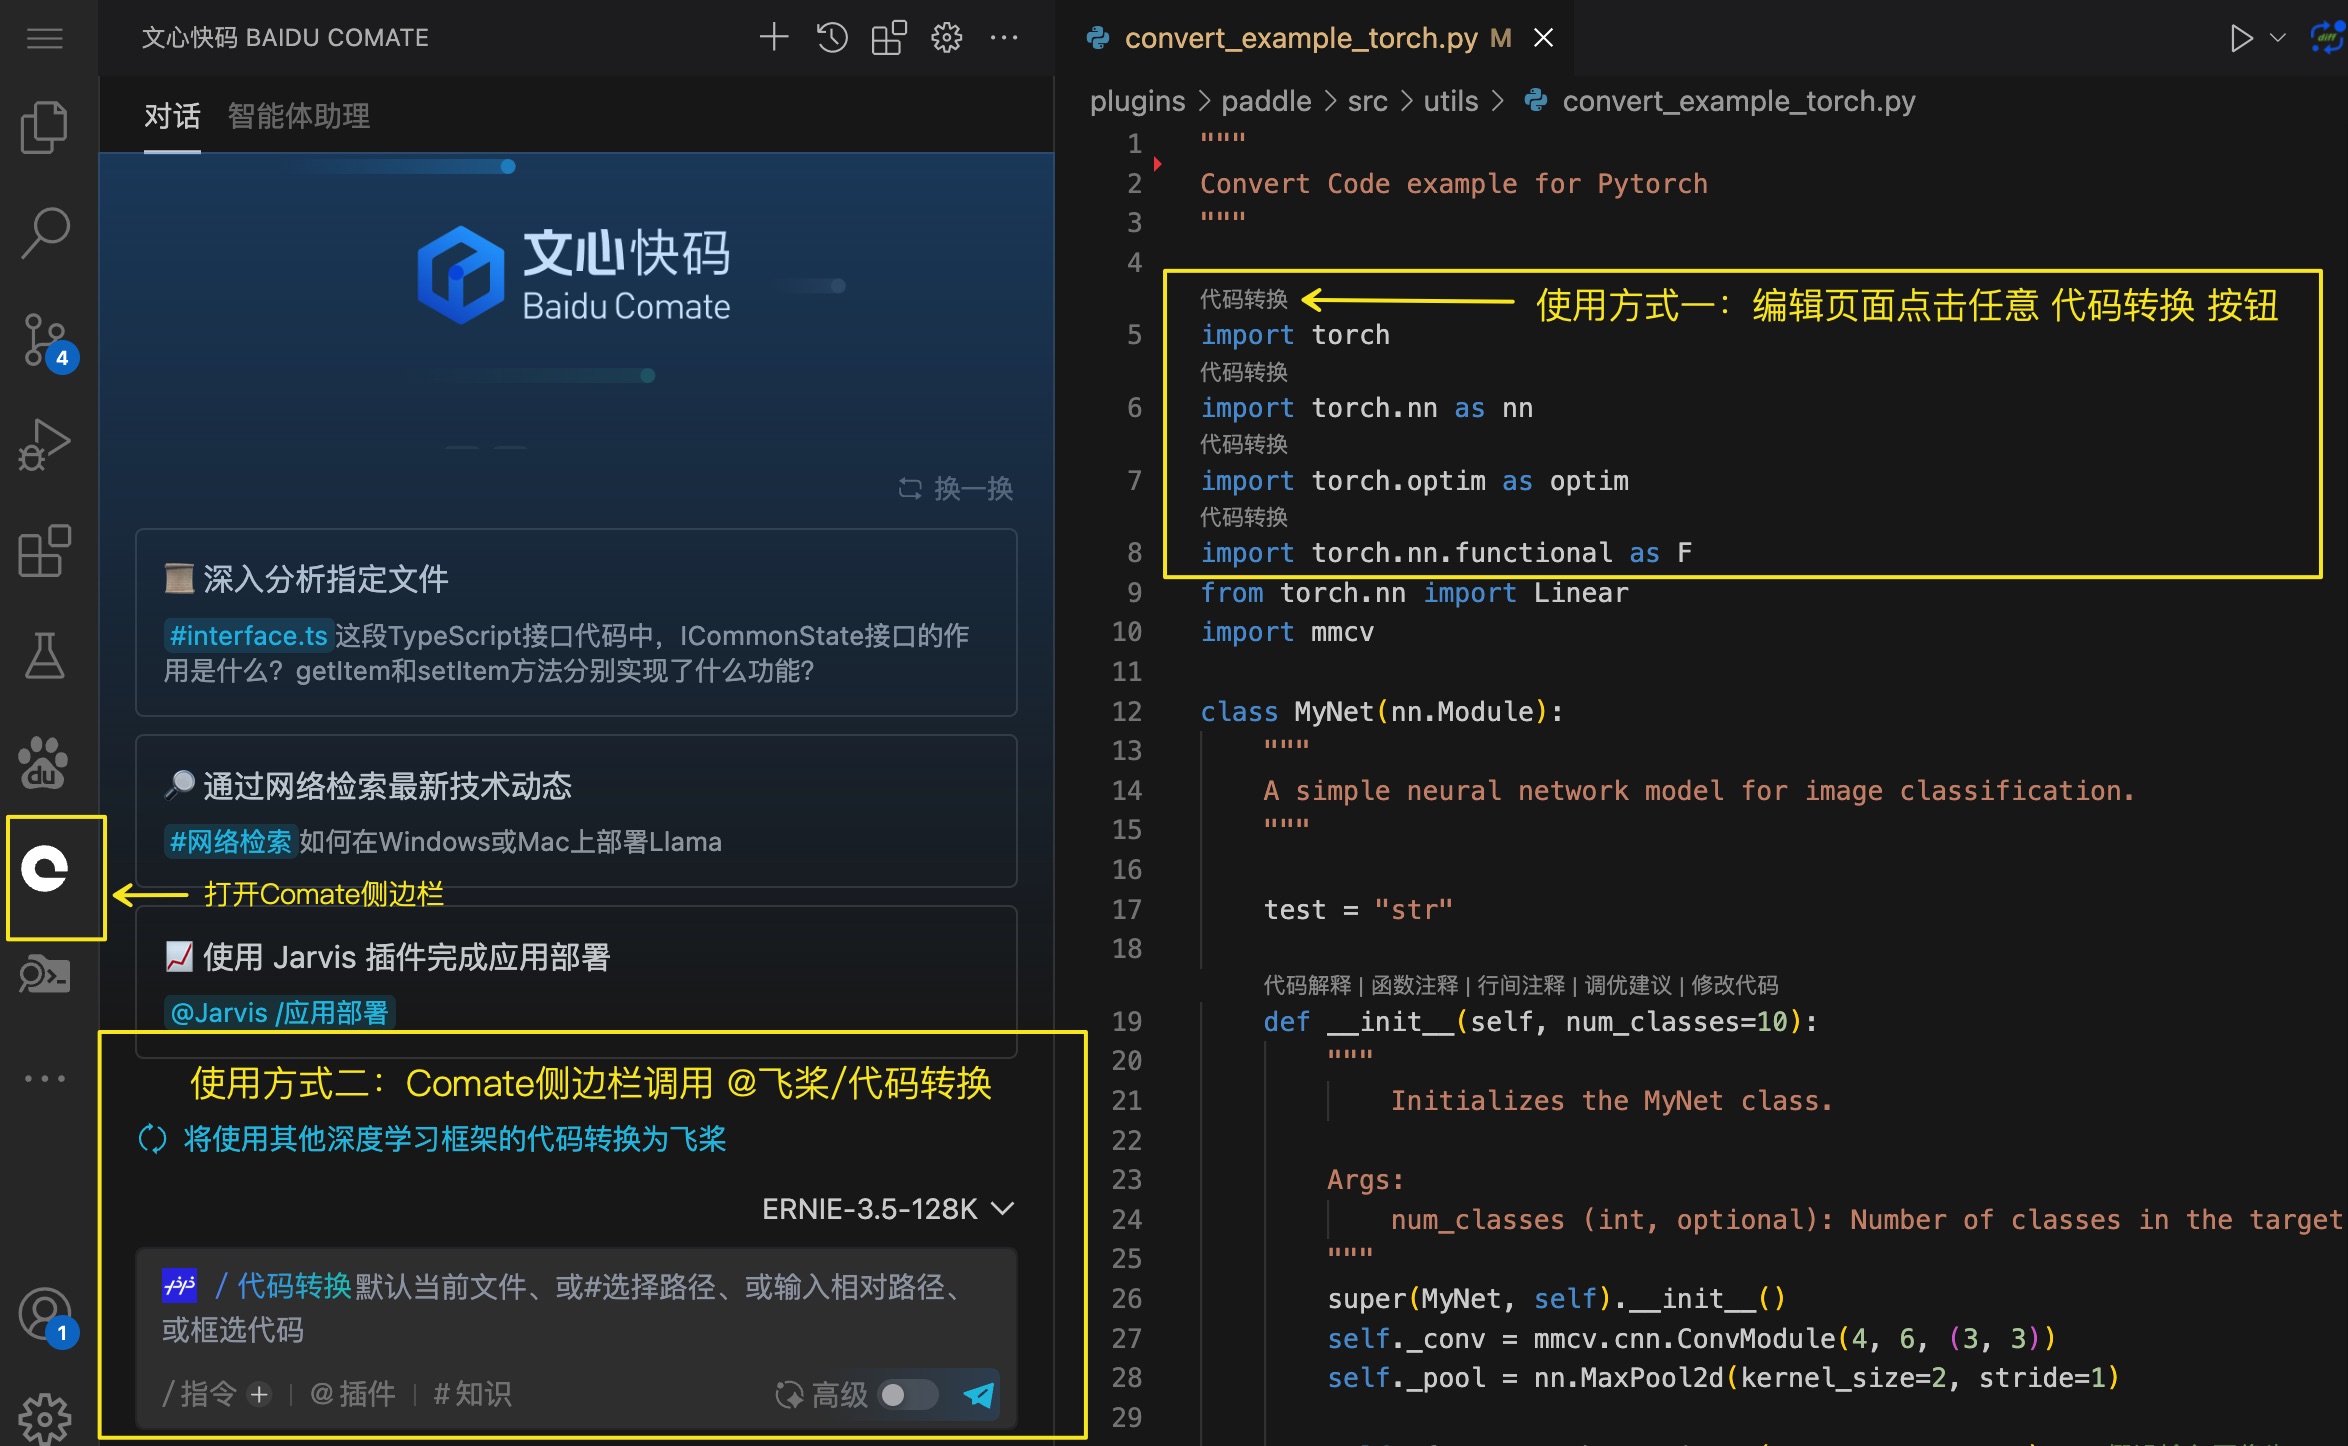Open the Extensions view icon
This screenshot has width=2348, height=1446.
(44, 551)
